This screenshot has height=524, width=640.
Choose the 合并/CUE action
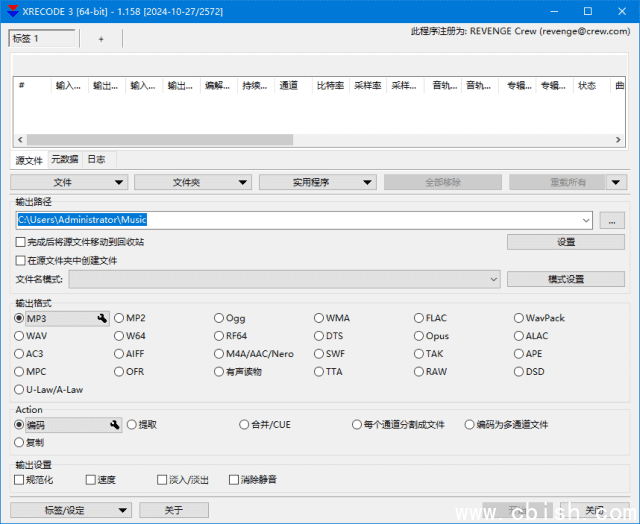[x=244, y=425]
